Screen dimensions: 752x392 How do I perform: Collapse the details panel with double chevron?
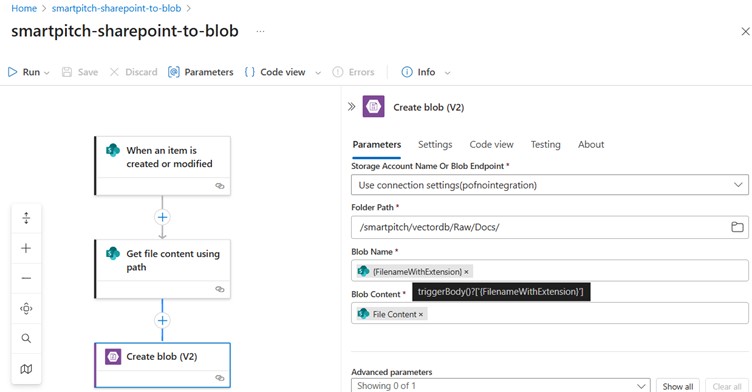[352, 107]
